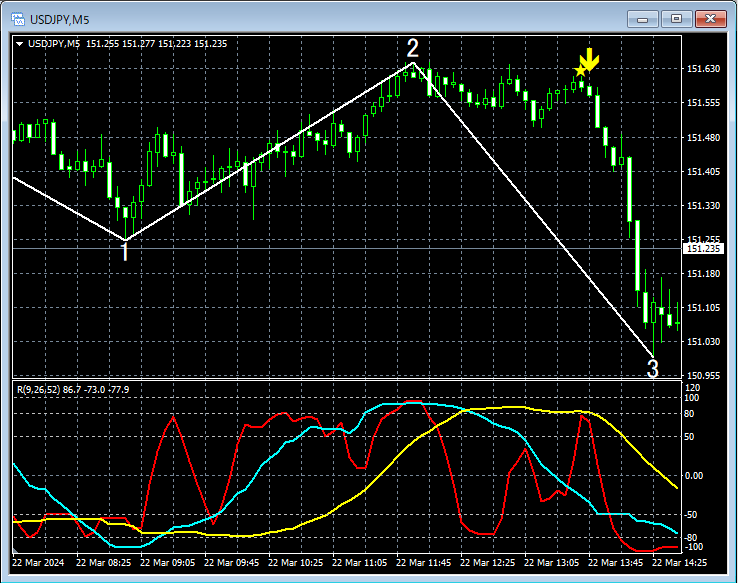739x583 pixels.
Task: Select the zigzag point label 3
Action: [652, 369]
